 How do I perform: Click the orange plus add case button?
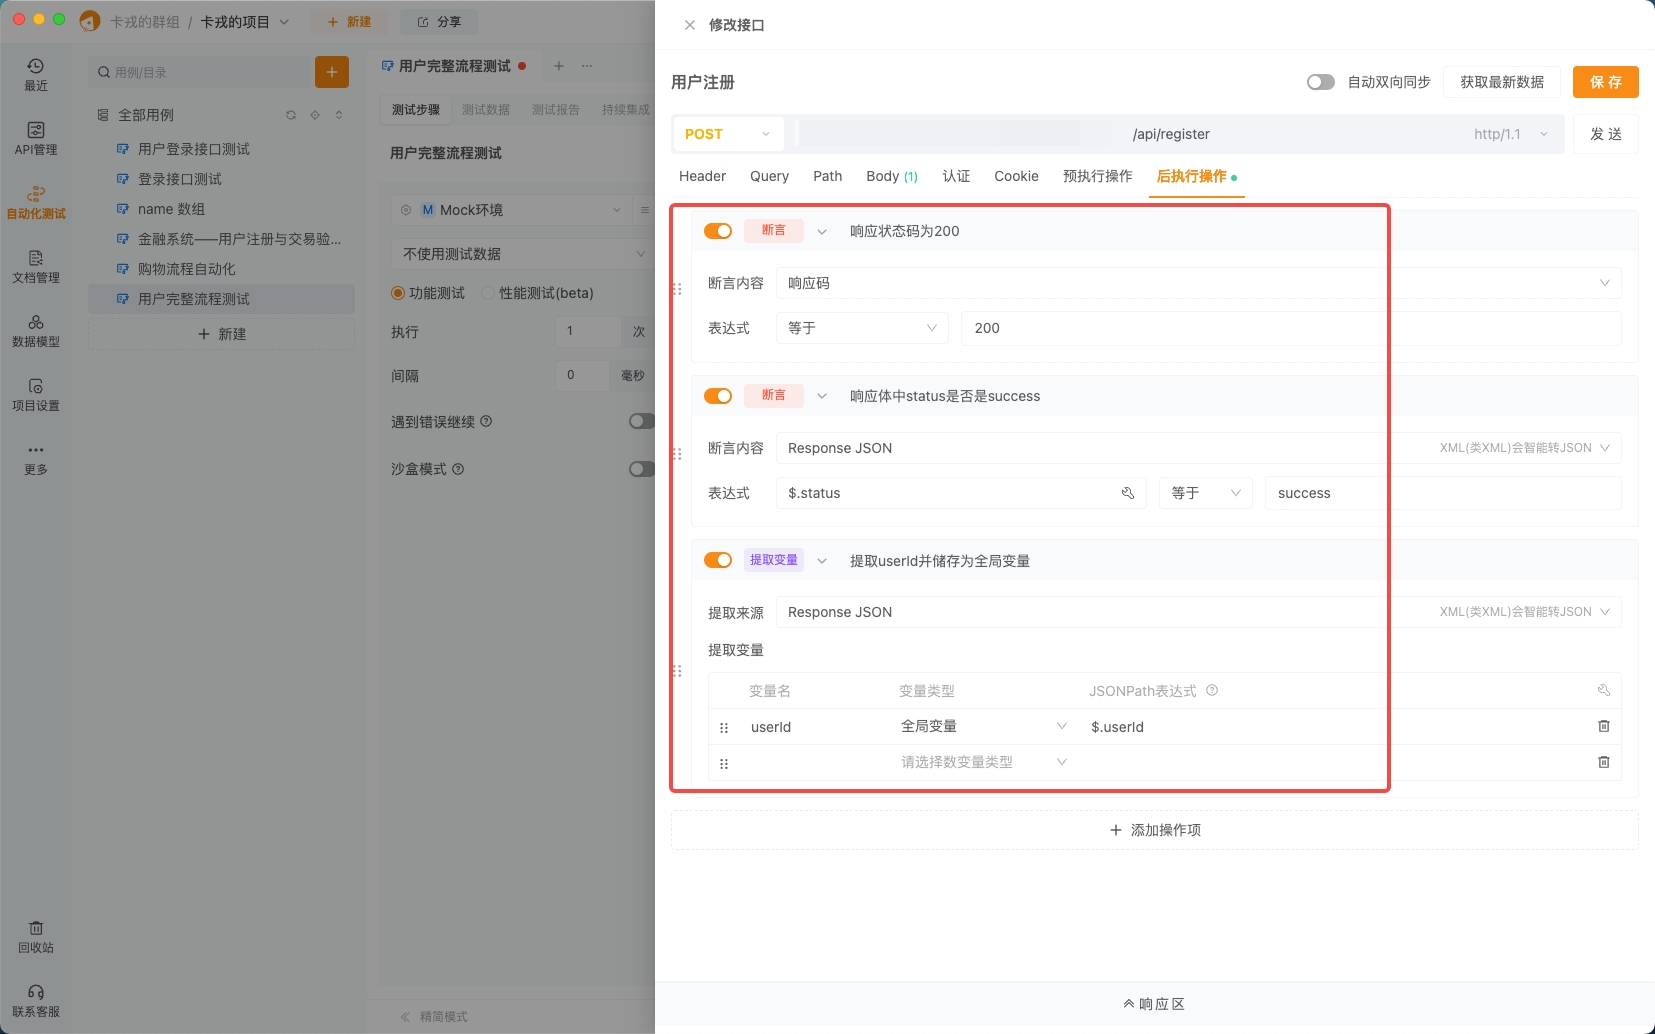332,72
